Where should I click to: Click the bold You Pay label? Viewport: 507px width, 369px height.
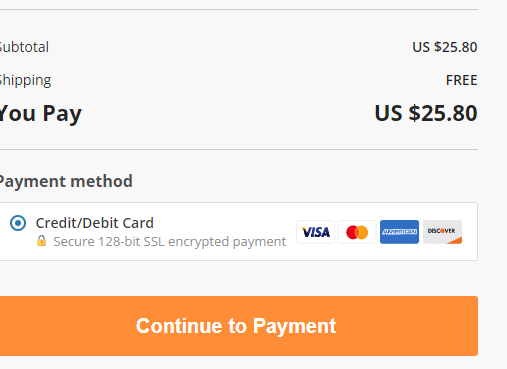coord(40,114)
